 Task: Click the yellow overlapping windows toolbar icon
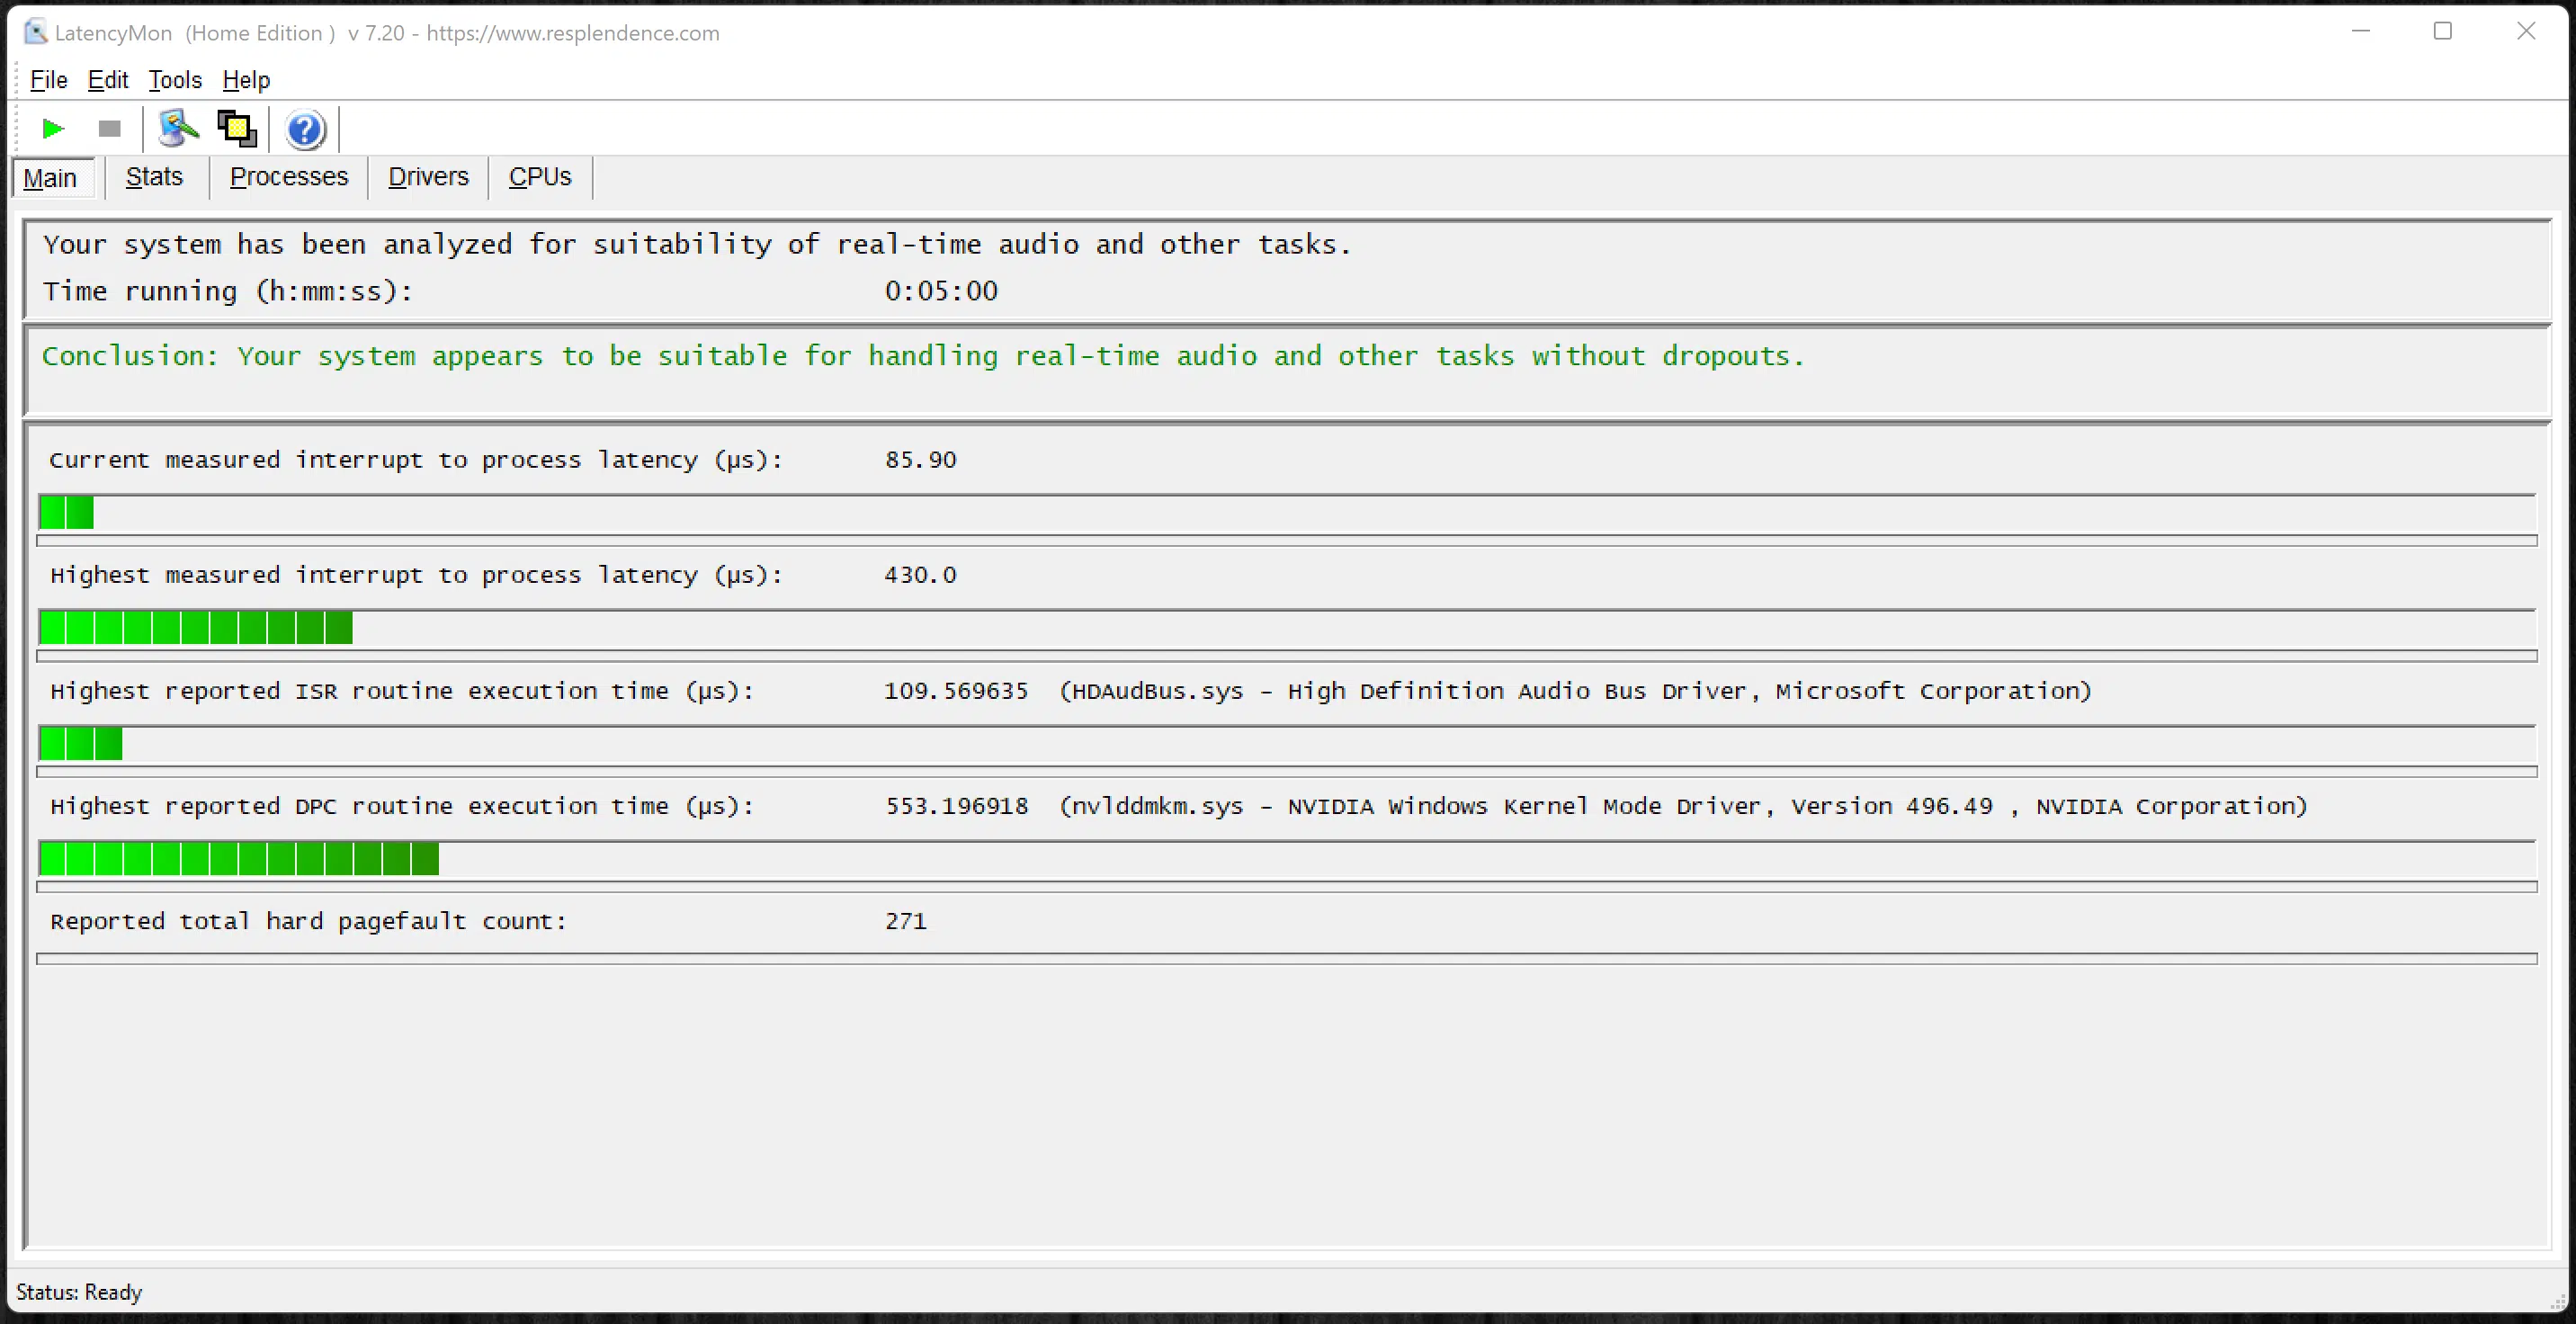(x=237, y=129)
